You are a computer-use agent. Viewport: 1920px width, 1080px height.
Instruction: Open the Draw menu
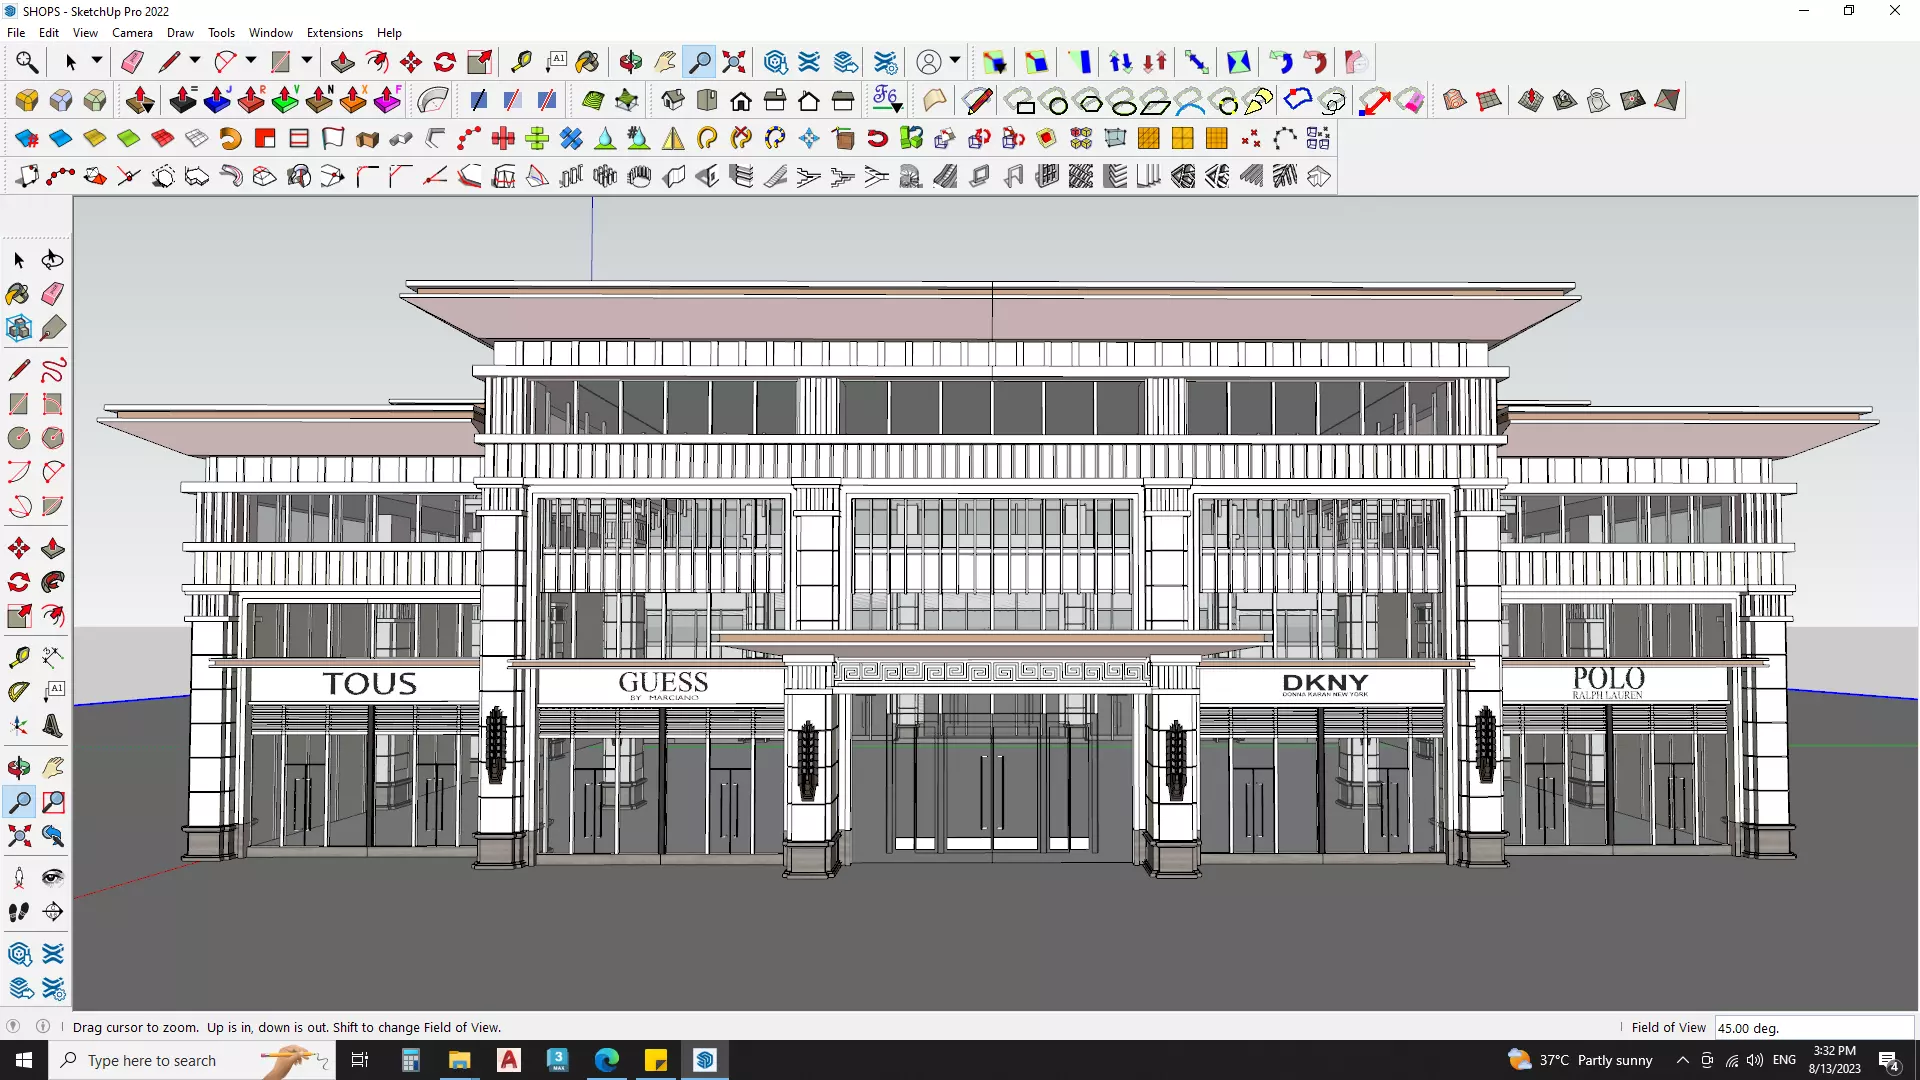[180, 33]
